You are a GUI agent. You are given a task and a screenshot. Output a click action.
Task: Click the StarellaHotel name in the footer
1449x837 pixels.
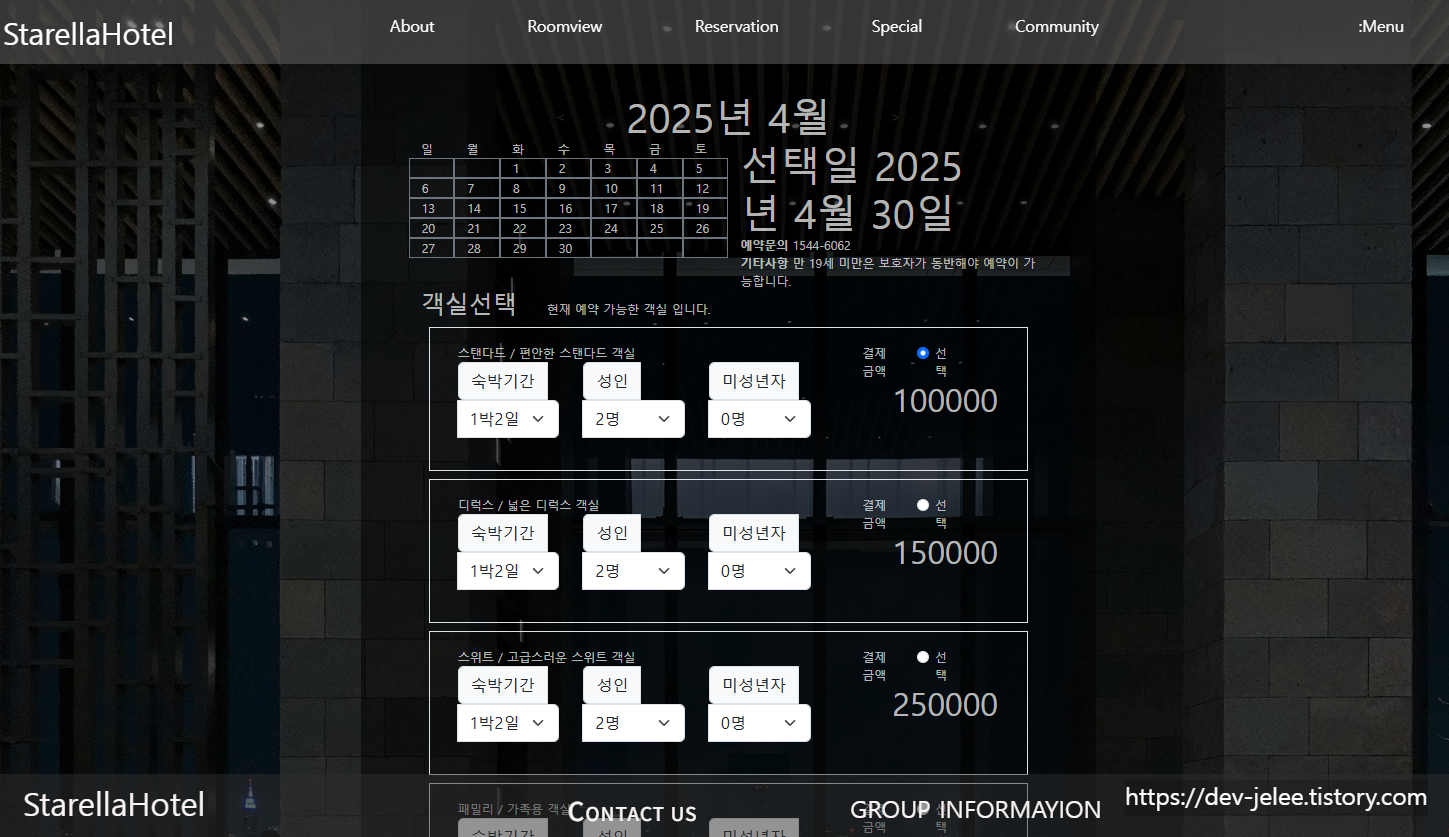click(114, 805)
